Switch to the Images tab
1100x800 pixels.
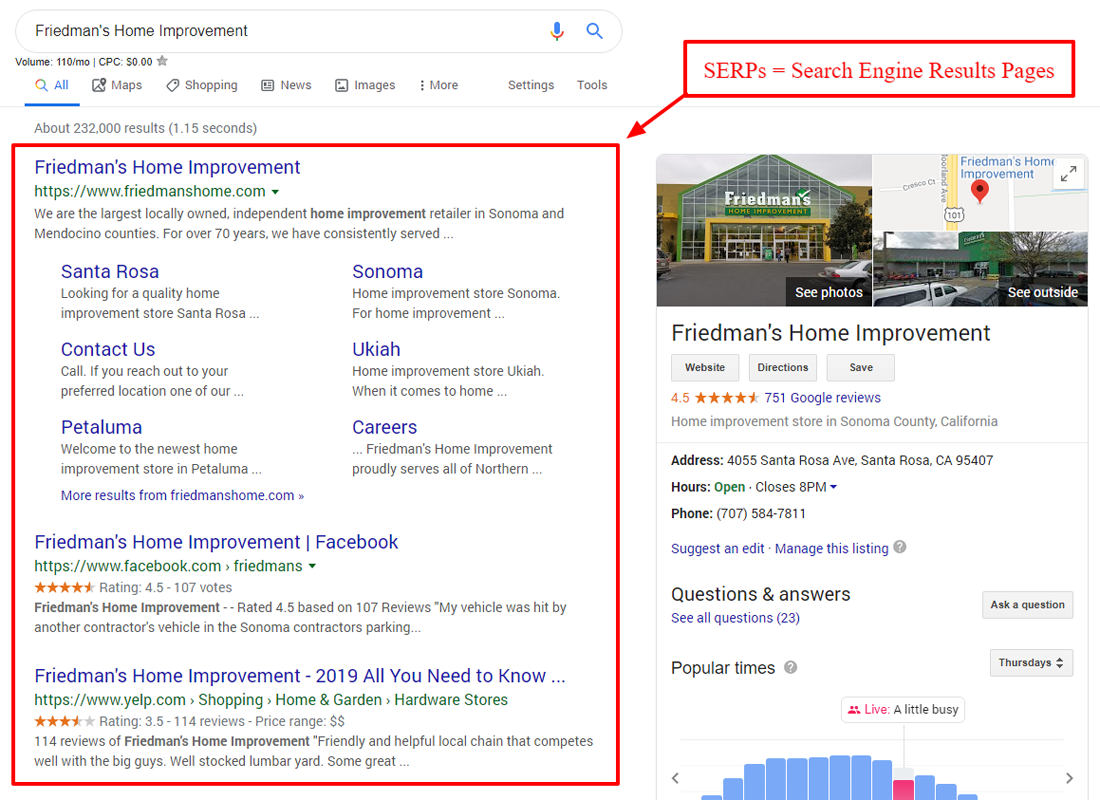(x=365, y=85)
